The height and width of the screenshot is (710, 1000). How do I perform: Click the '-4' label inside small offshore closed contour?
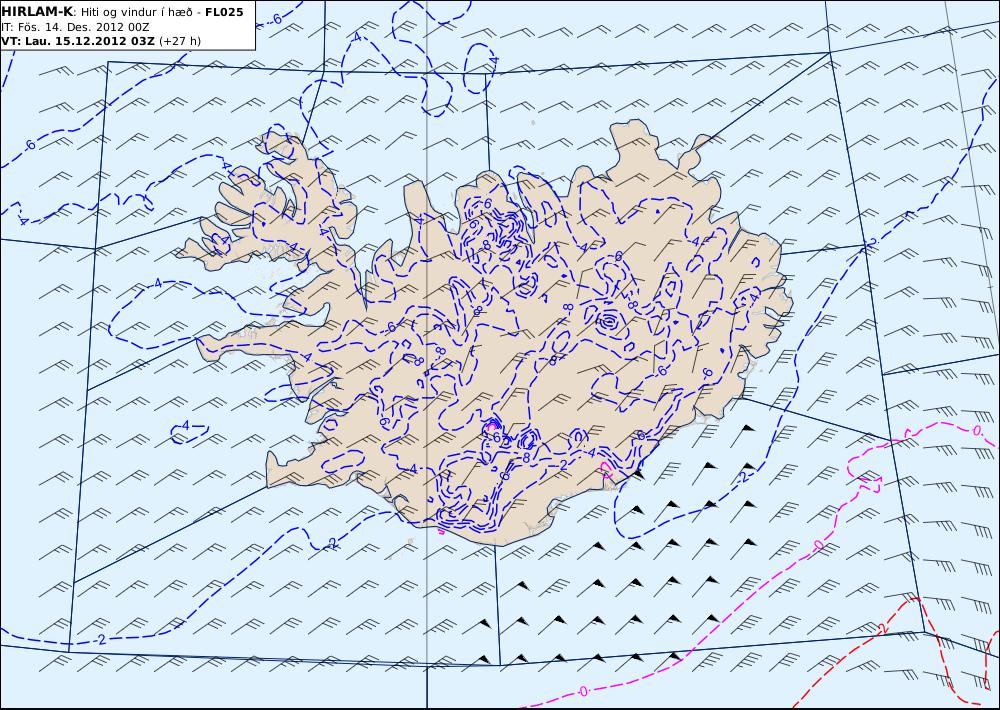pyautogui.click(x=184, y=425)
